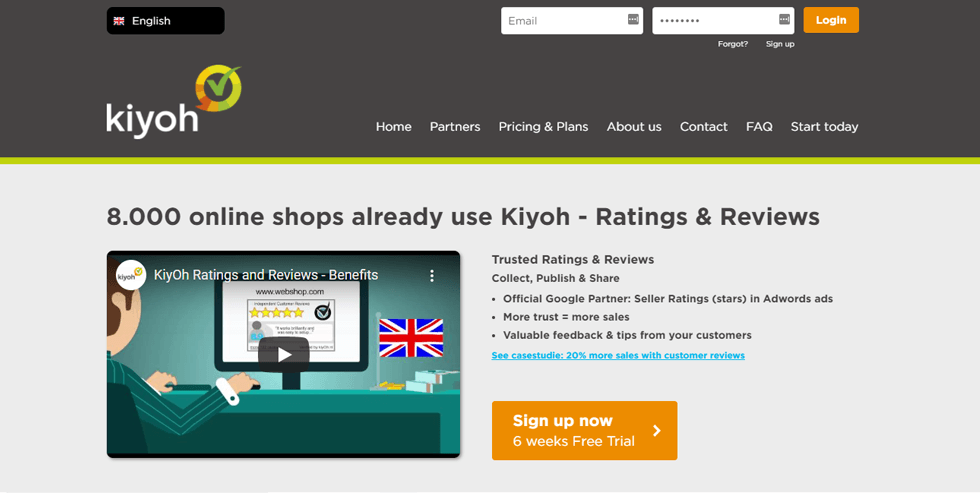
Task: Open the FAQ menu item
Action: point(759,127)
